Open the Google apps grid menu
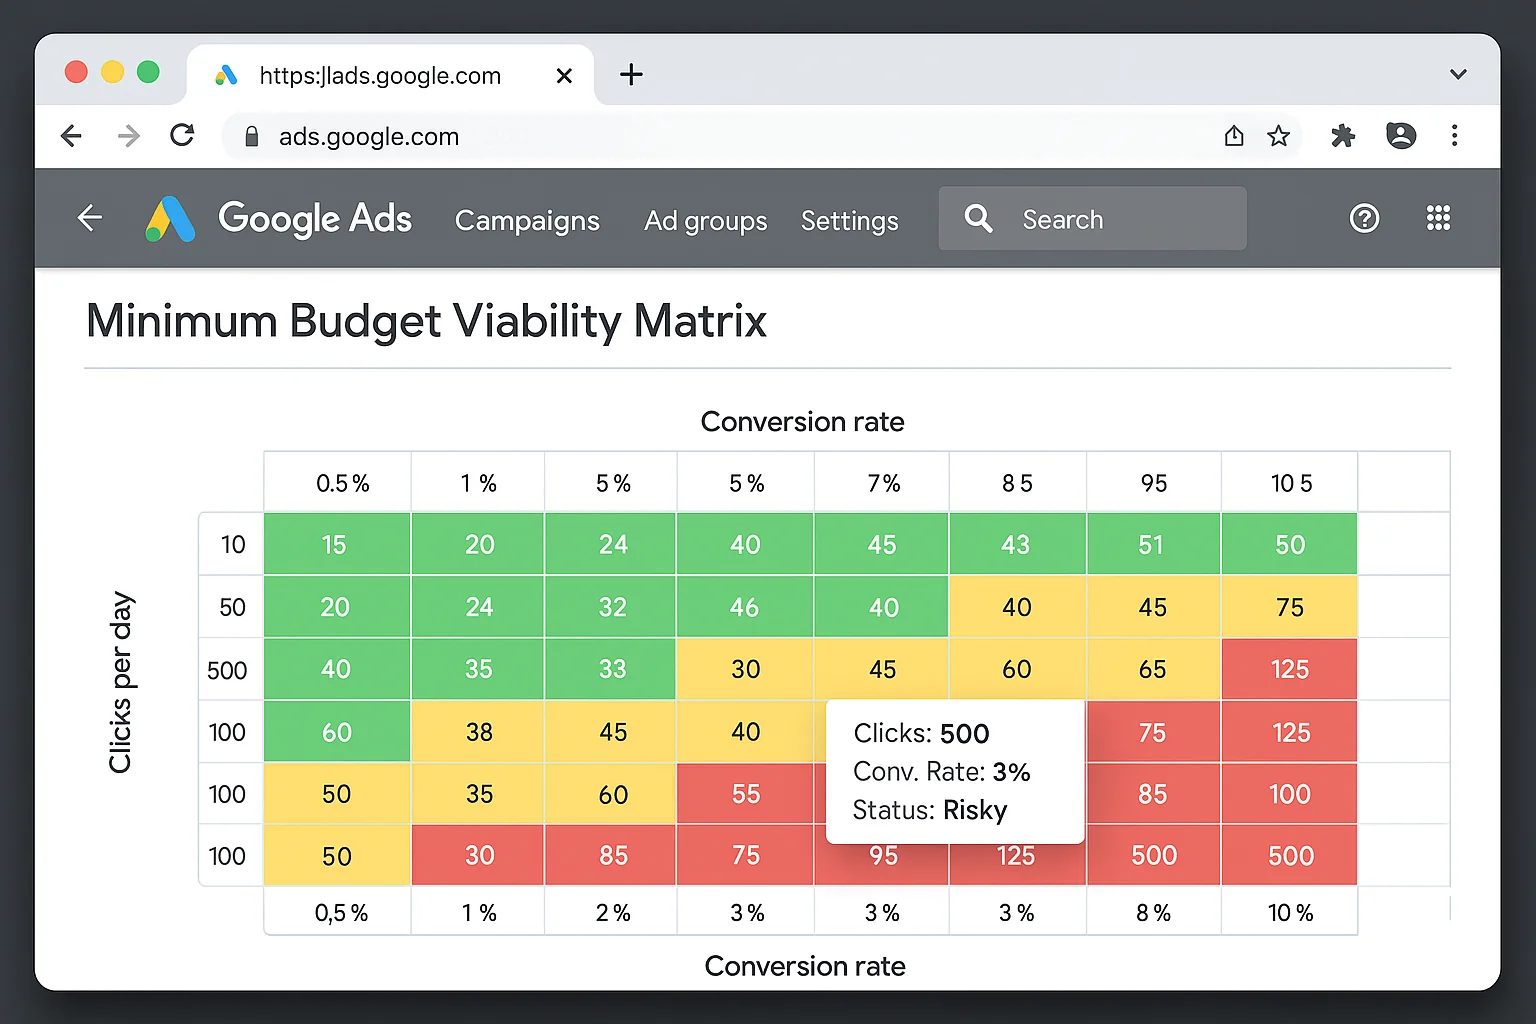 pos(1438,218)
